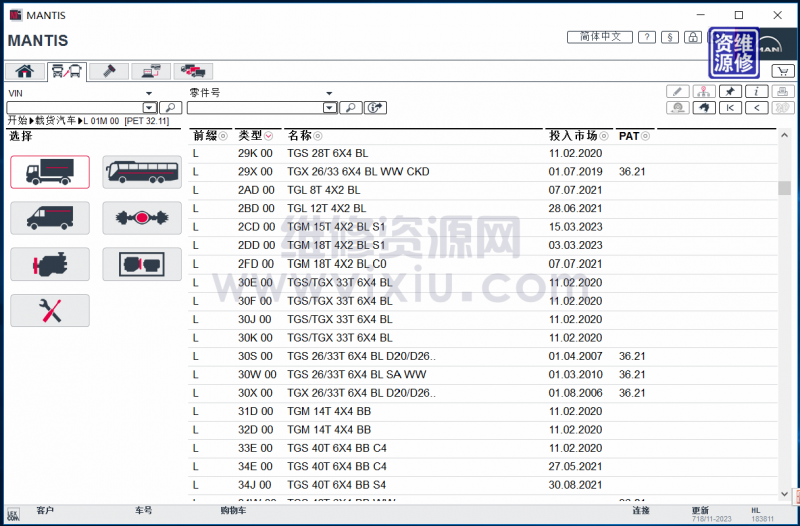The height and width of the screenshot is (526, 800).
Task: Expand the 零件号 label dropdown arrow
Action: 329,93
